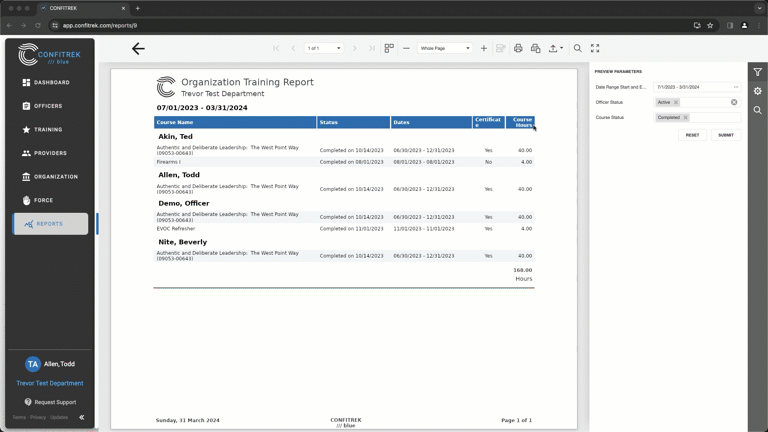Click the 168.00 total hours value
Viewport: 768px width, 432px height.
523,270
